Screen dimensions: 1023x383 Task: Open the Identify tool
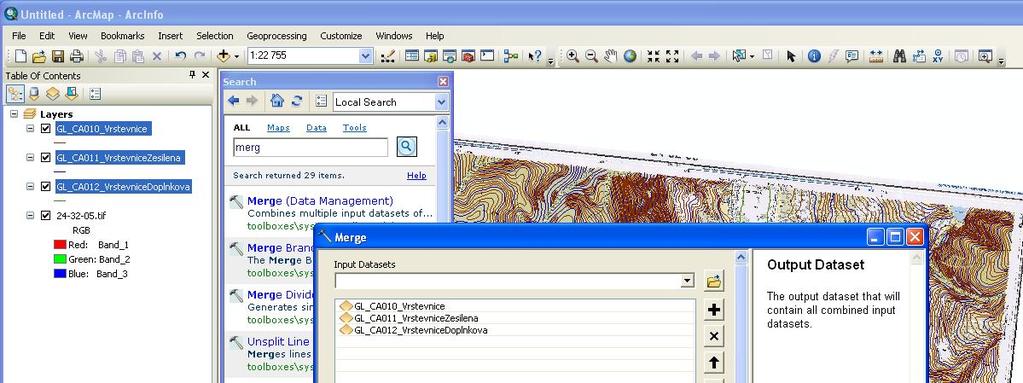814,56
